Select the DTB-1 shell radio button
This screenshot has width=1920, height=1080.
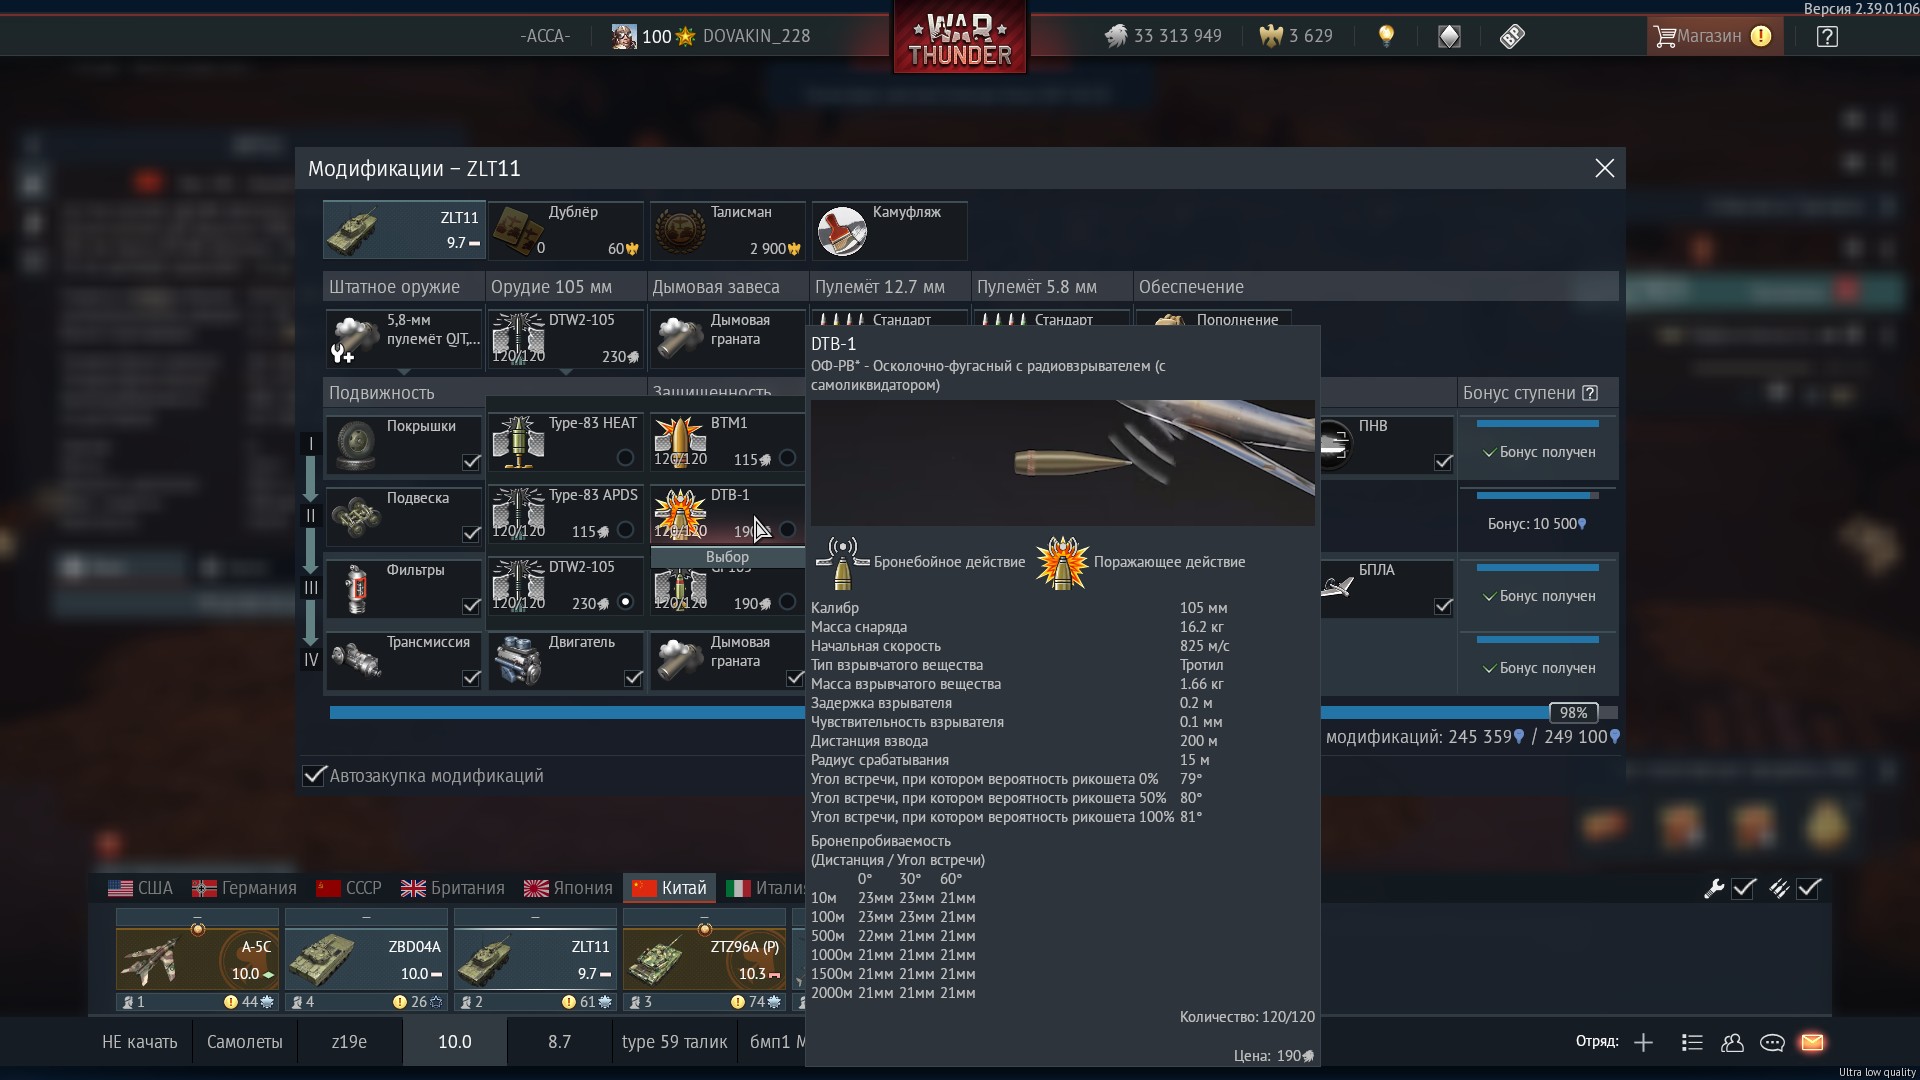(787, 530)
